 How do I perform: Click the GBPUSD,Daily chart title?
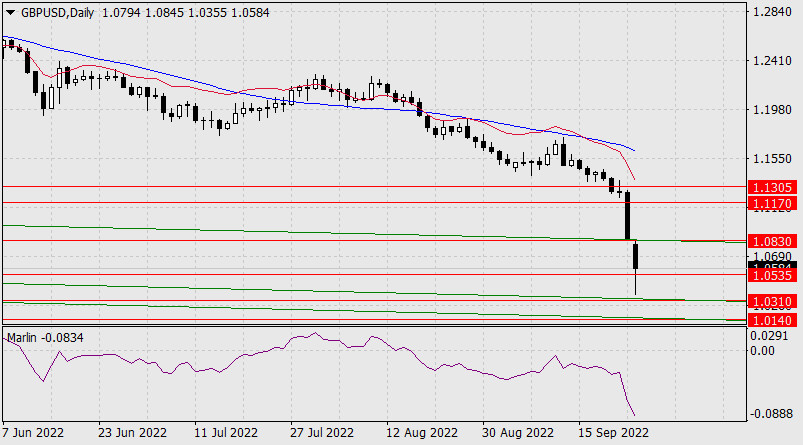click(57, 13)
